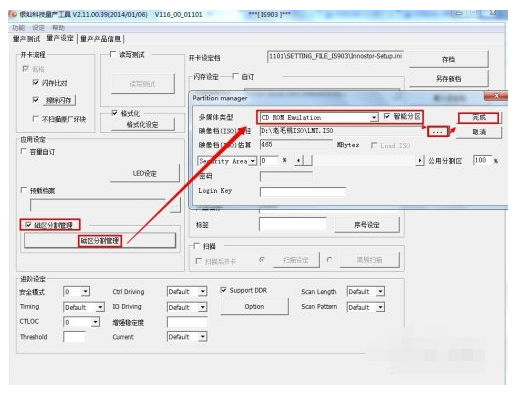This screenshot has width=516, height=393.
Task: Click the 磁区分割管理 button
Action: pos(100,241)
